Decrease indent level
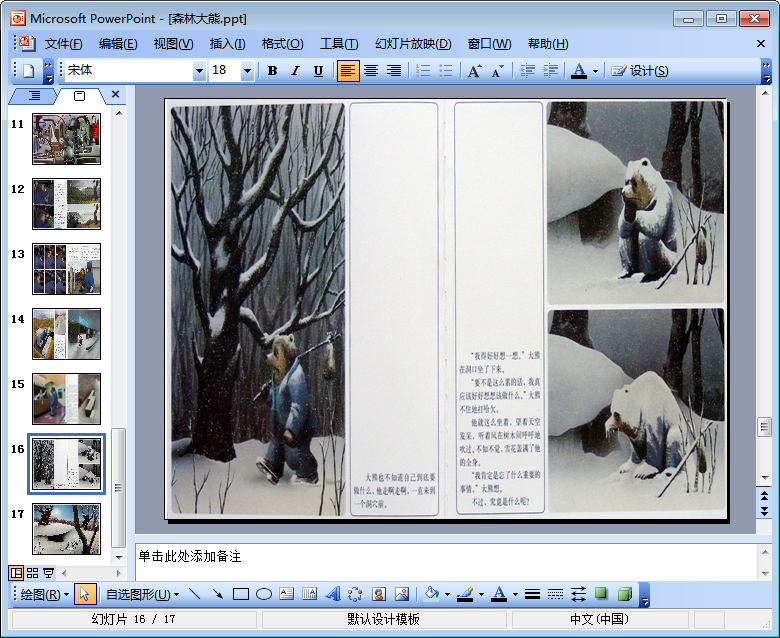Image resolution: width=780 pixels, height=638 pixels. pos(527,71)
